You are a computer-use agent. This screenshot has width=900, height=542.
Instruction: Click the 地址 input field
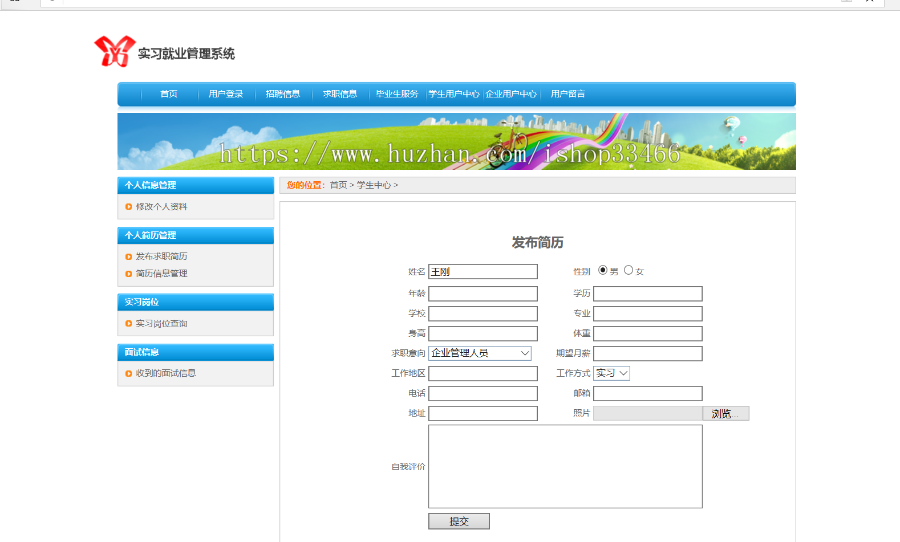coord(483,413)
